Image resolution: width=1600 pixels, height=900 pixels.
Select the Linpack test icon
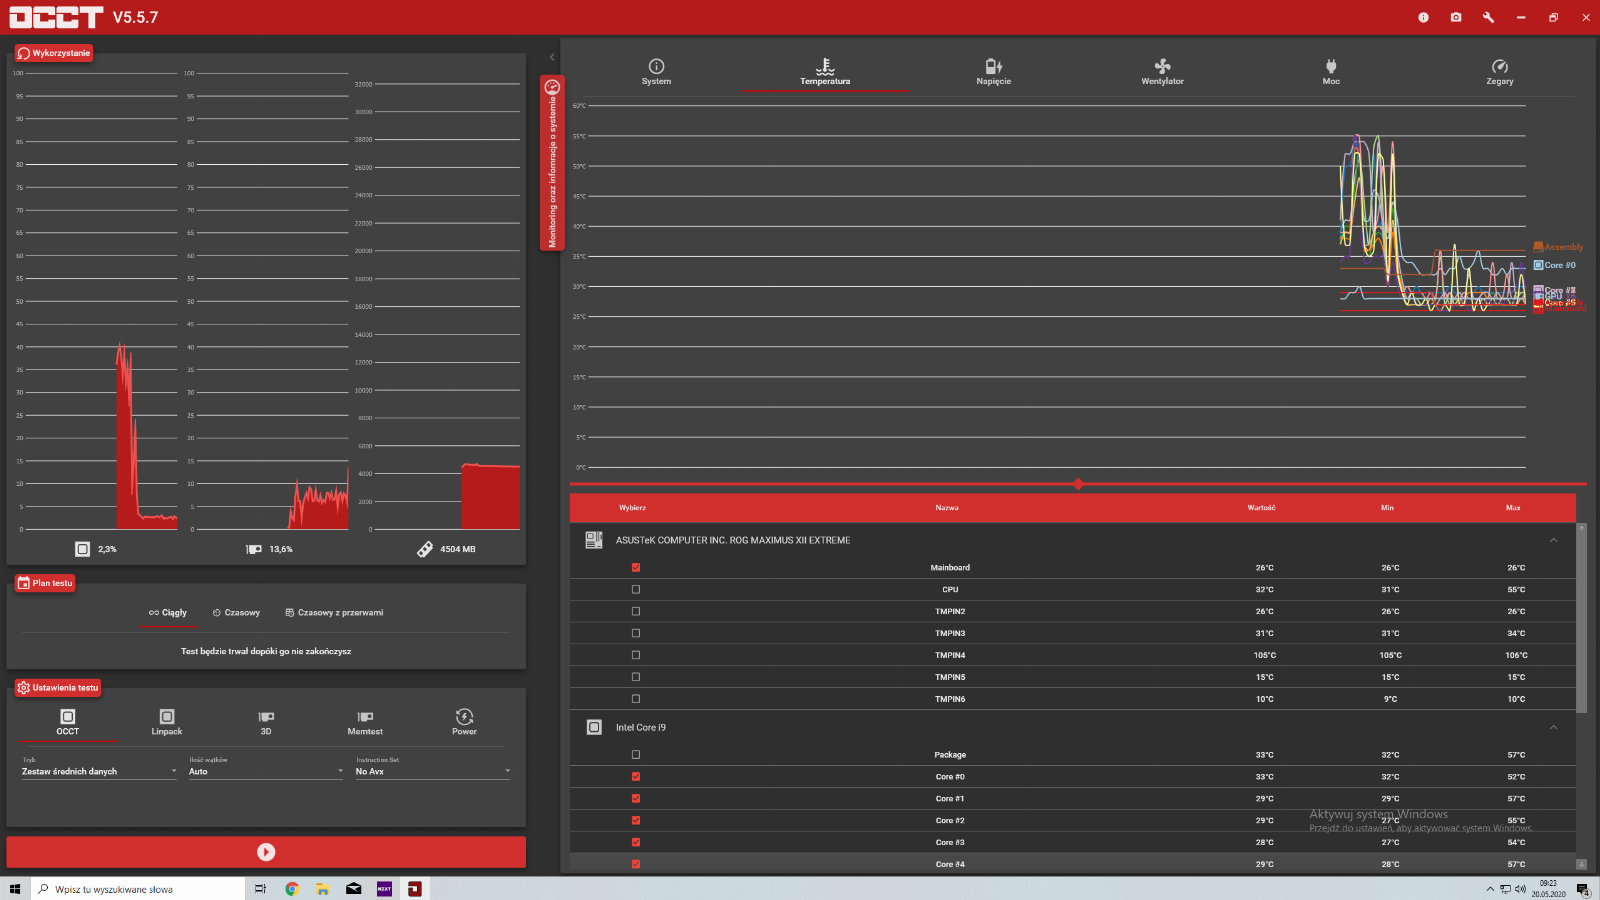(167, 722)
